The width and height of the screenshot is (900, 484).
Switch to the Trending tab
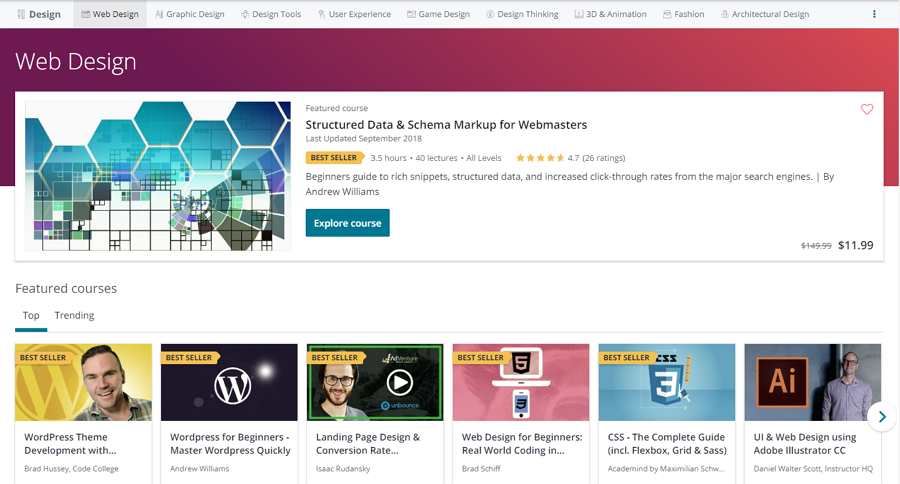coord(74,315)
